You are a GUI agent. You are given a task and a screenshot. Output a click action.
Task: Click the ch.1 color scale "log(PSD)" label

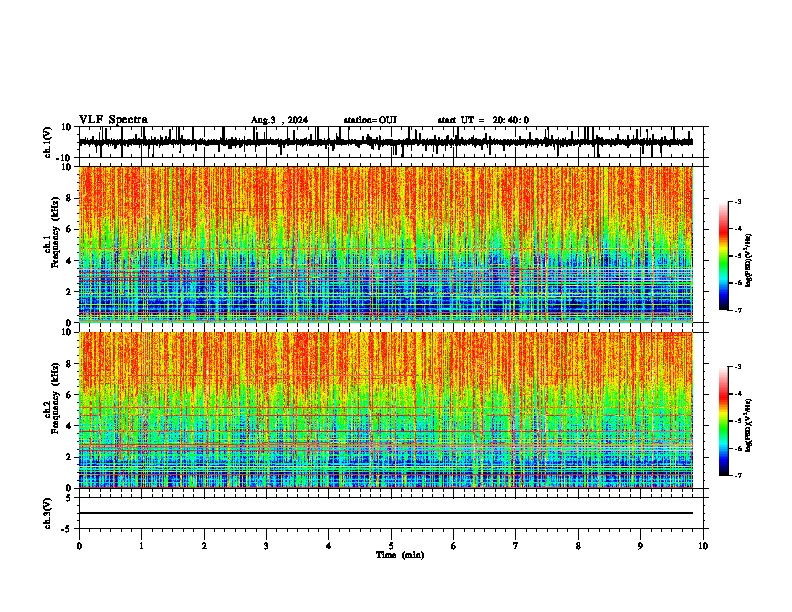pyautogui.click(x=749, y=260)
